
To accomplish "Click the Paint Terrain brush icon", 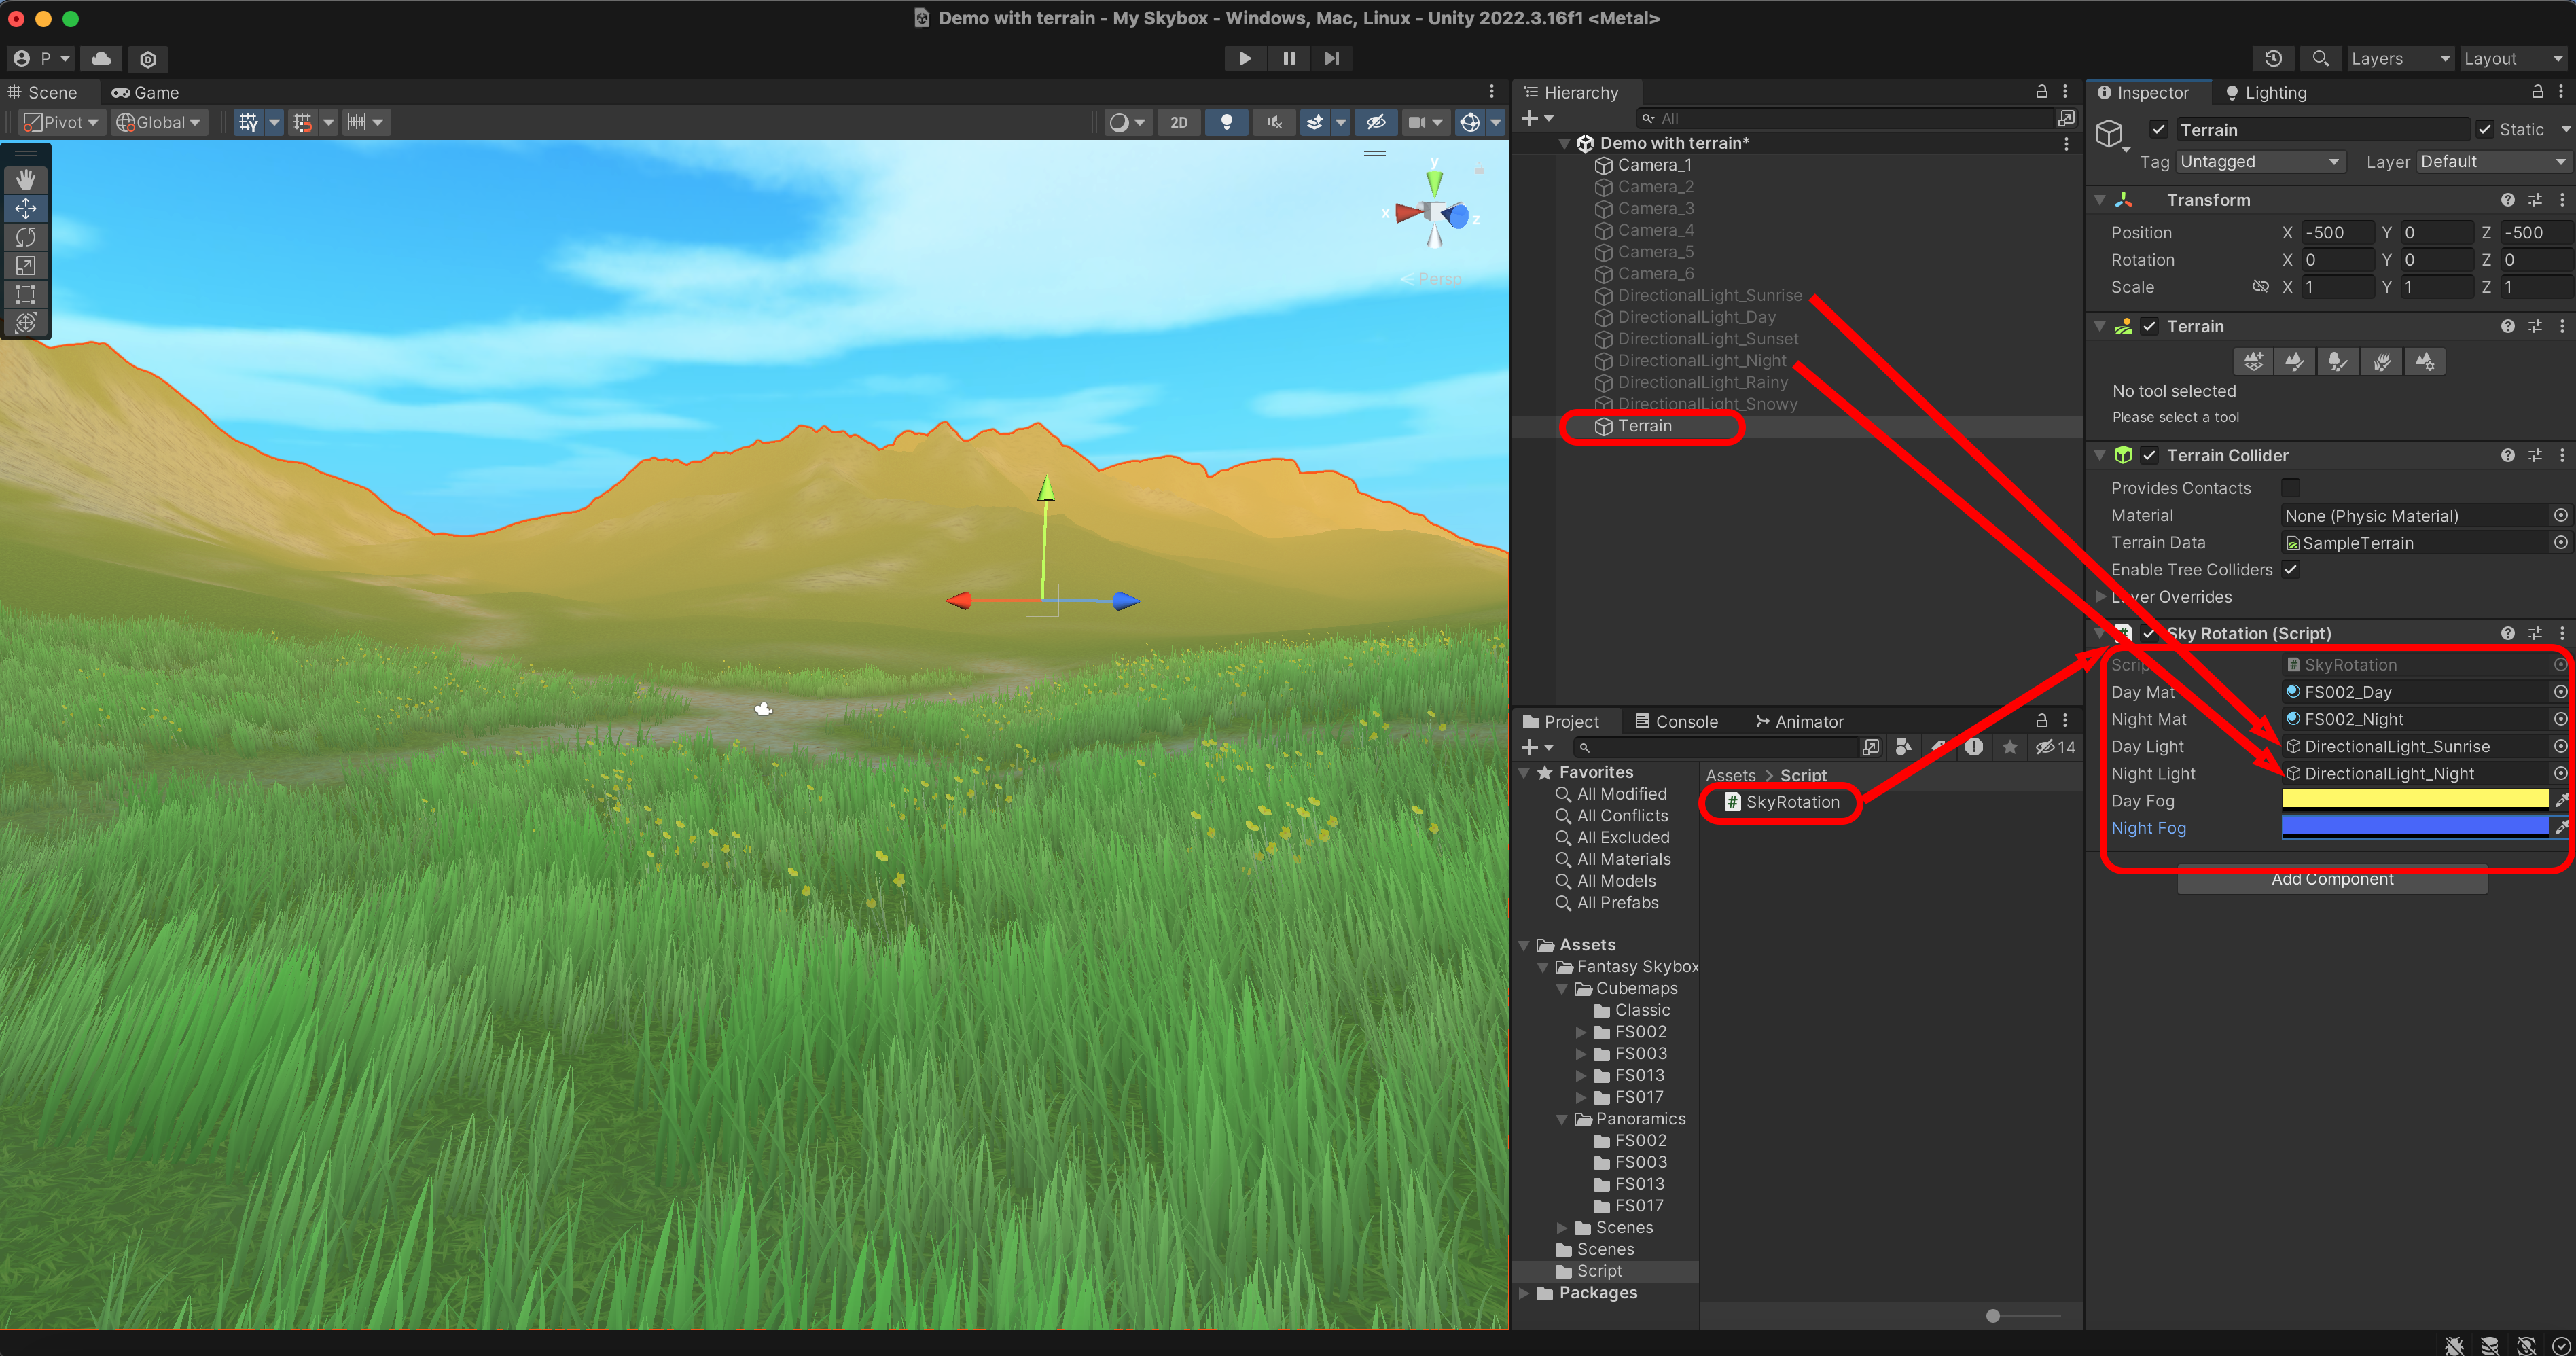I will 2295,361.
